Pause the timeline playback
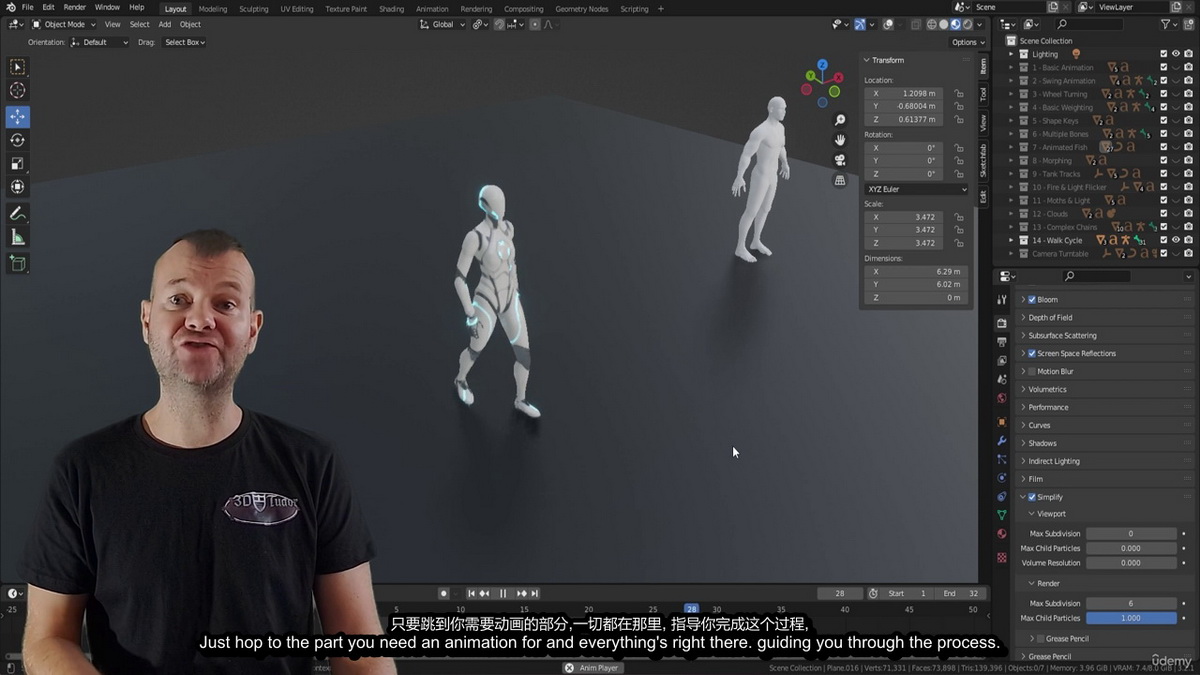 [503, 593]
